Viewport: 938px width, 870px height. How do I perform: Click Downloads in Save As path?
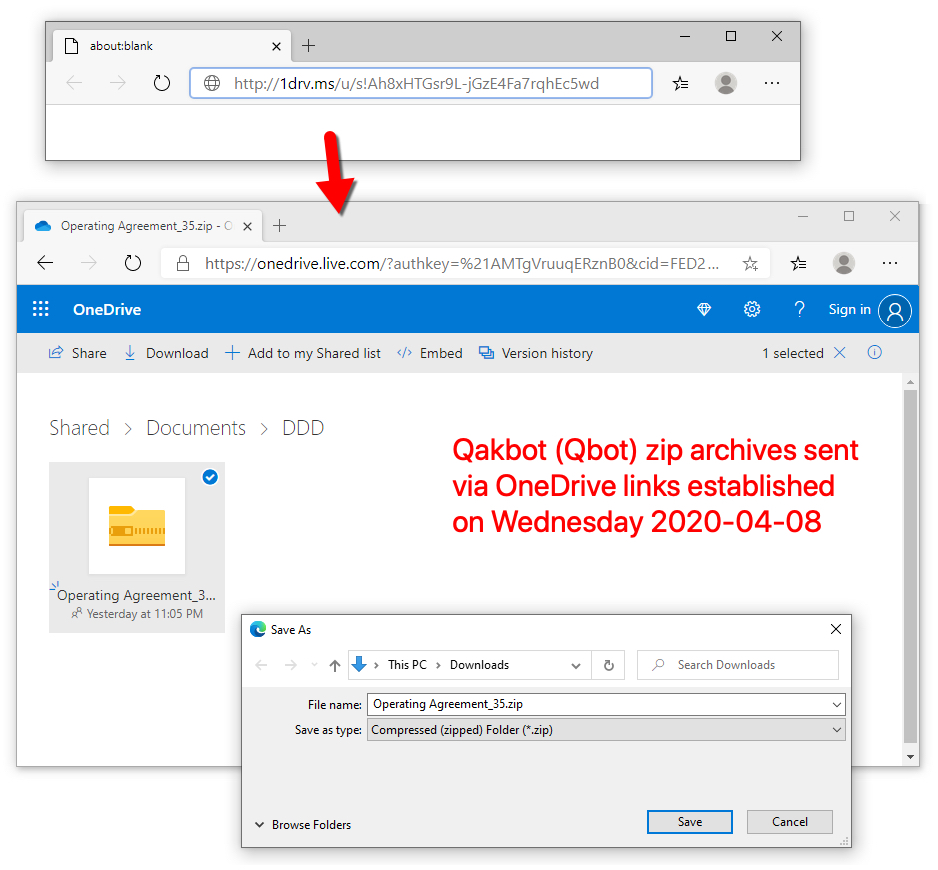pos(479,665)
